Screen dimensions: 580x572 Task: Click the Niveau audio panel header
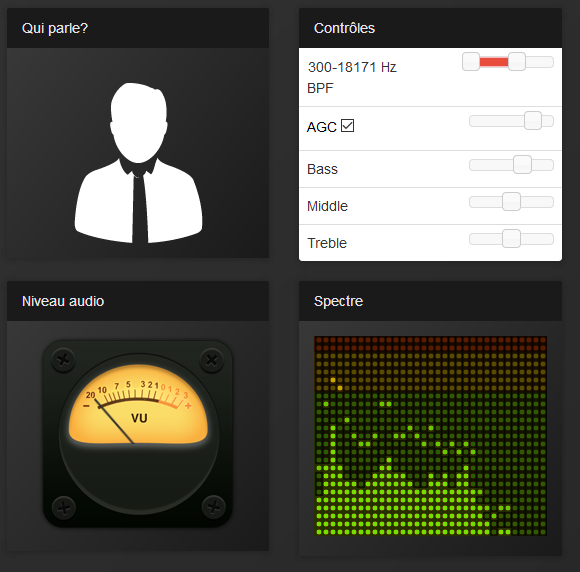coord(138,301)
